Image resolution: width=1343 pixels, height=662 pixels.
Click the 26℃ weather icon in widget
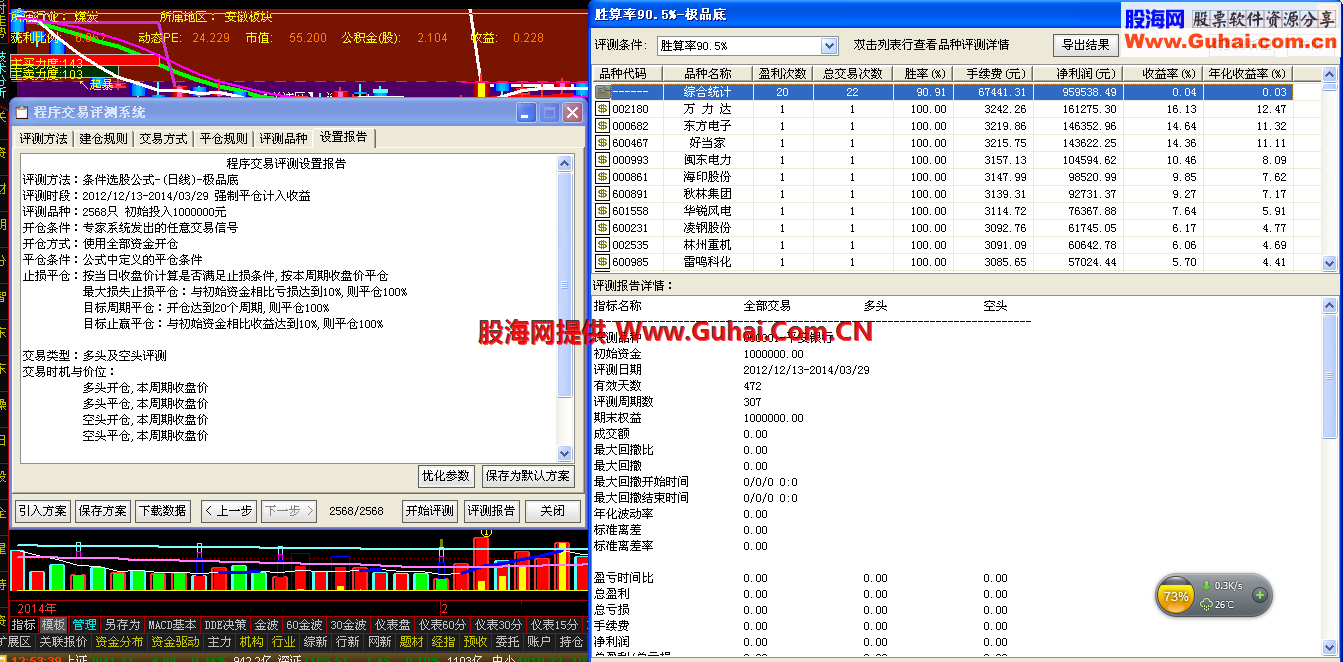point(1207,605)
